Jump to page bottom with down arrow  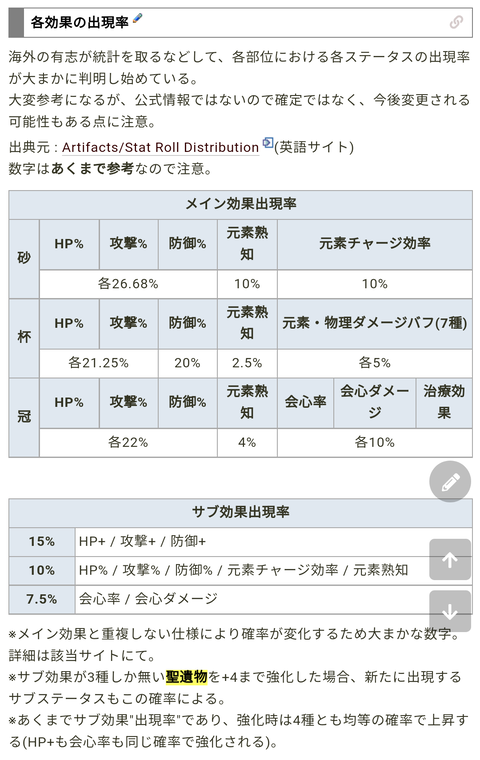pyautogui.click(x=450, y=611)
